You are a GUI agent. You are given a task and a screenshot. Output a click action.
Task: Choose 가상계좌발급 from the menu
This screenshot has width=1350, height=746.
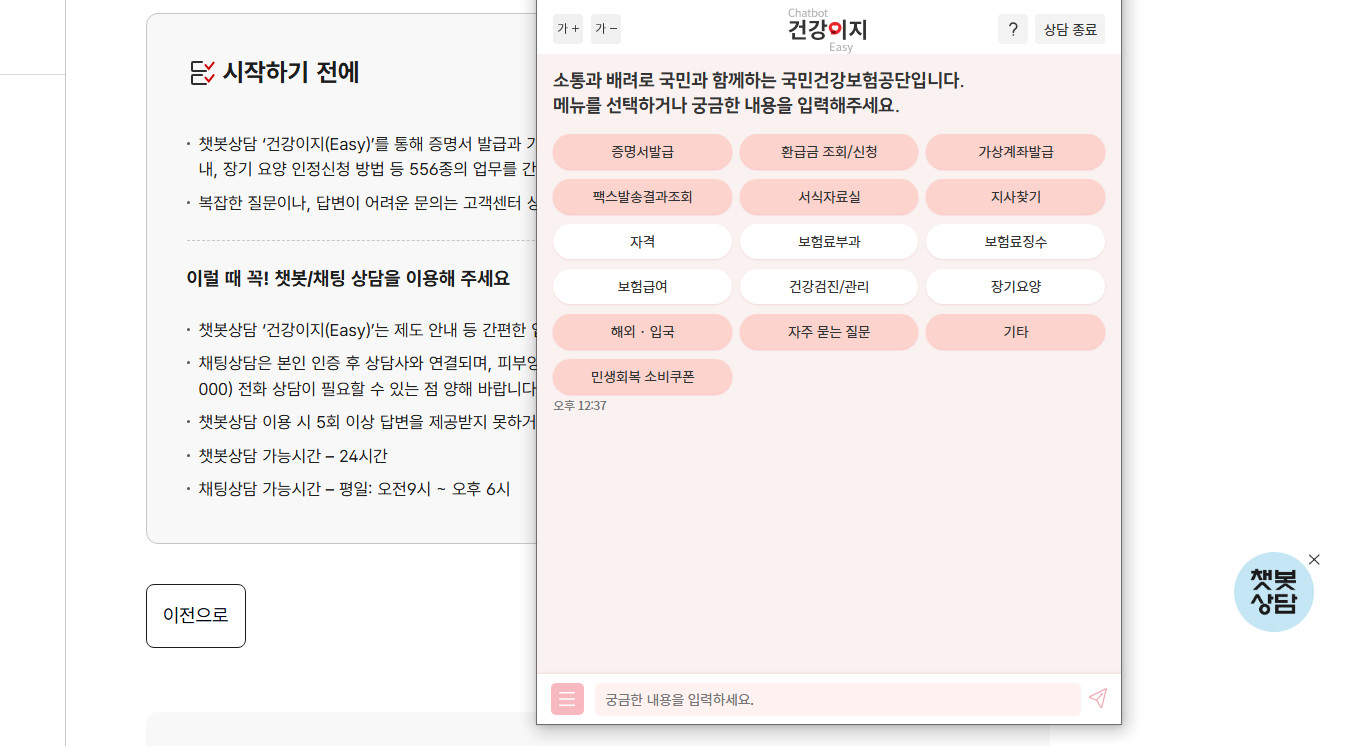pyautogui.click(x=1015, y=152)
